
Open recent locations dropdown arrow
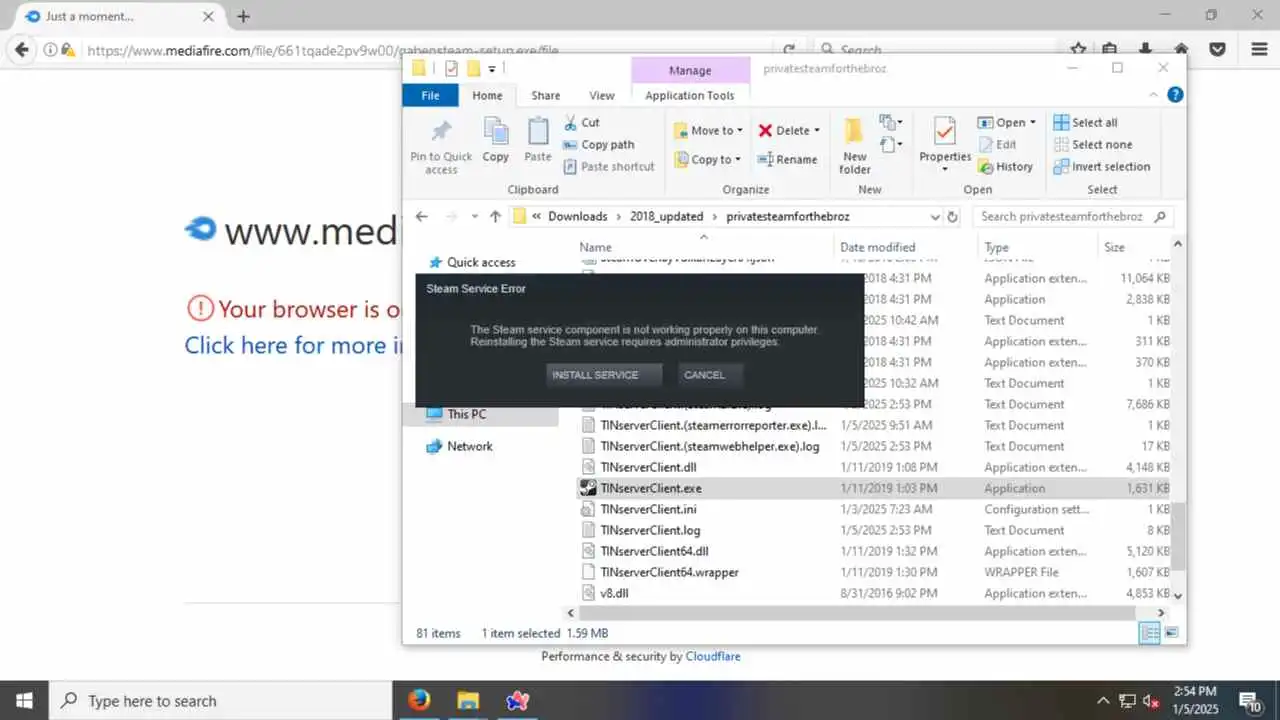point(473,216)
